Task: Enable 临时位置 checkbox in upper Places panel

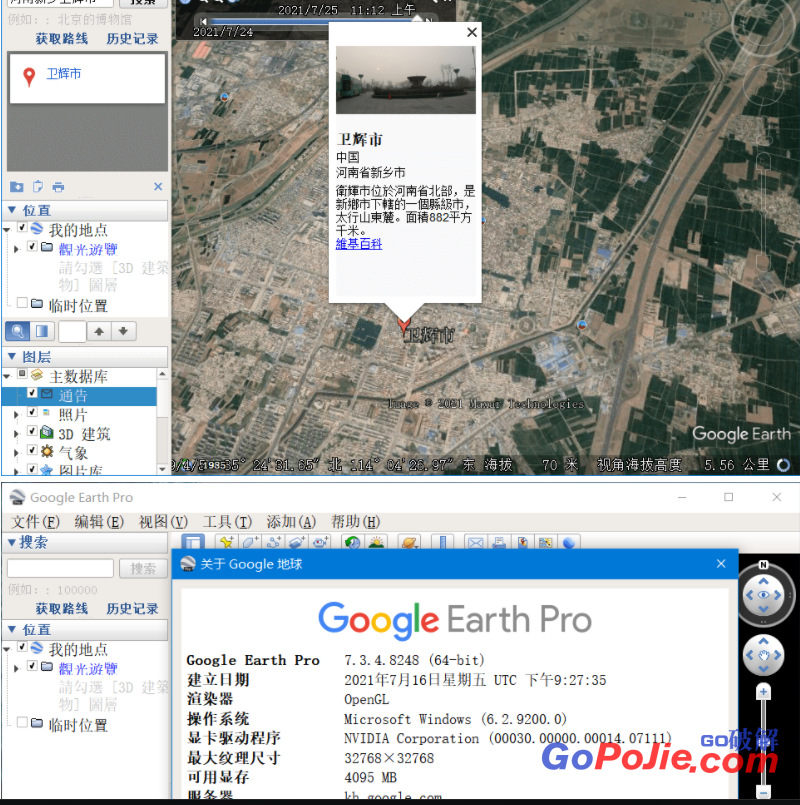Action: coord(22,303)
